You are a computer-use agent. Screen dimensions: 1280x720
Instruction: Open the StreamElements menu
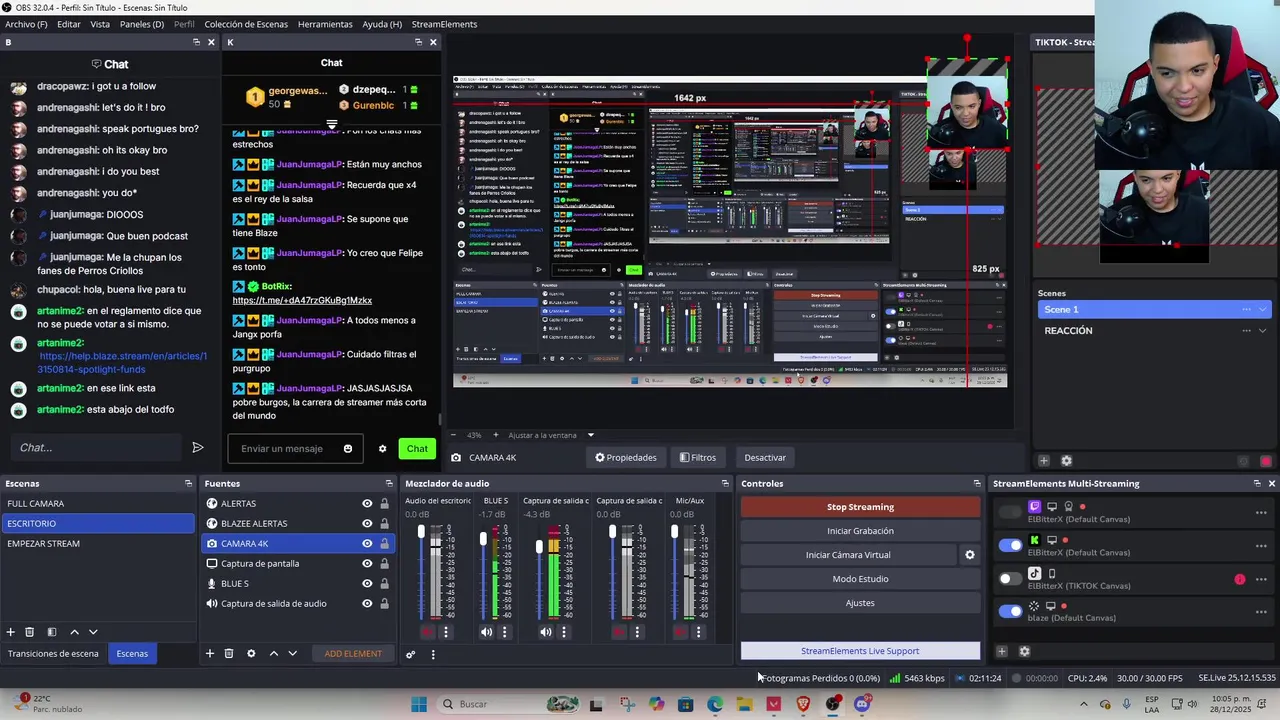point(444,24)
